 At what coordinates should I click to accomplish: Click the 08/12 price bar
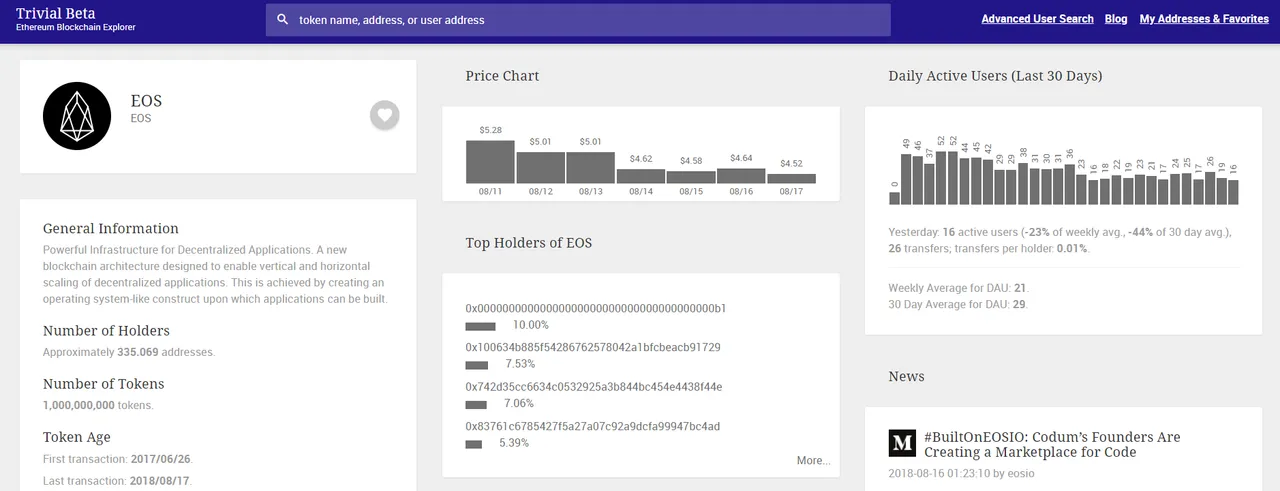pos(541,167)
